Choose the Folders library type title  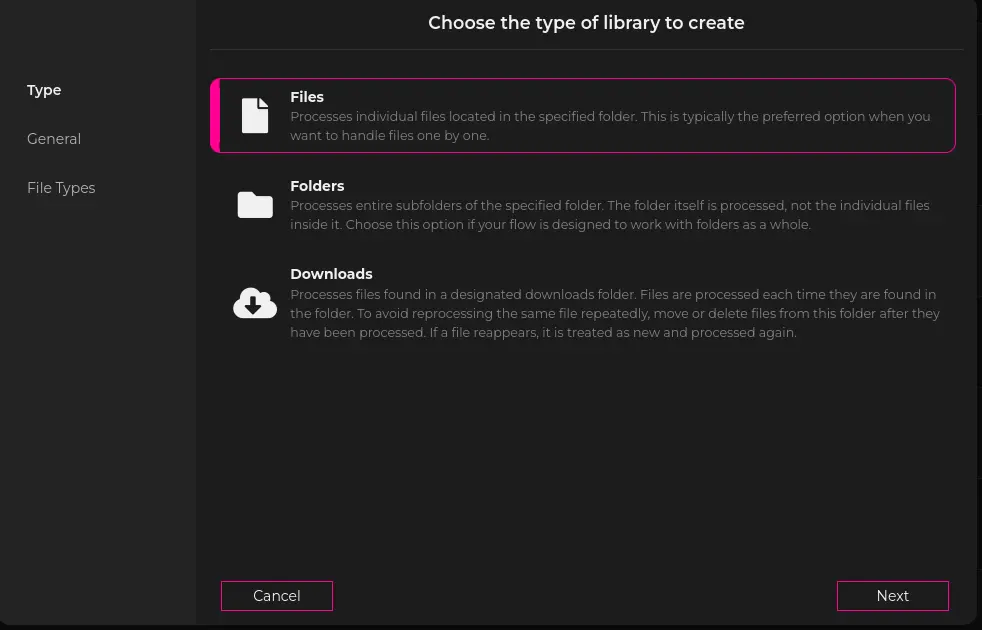pyautogui.click(x=317, y=186)
